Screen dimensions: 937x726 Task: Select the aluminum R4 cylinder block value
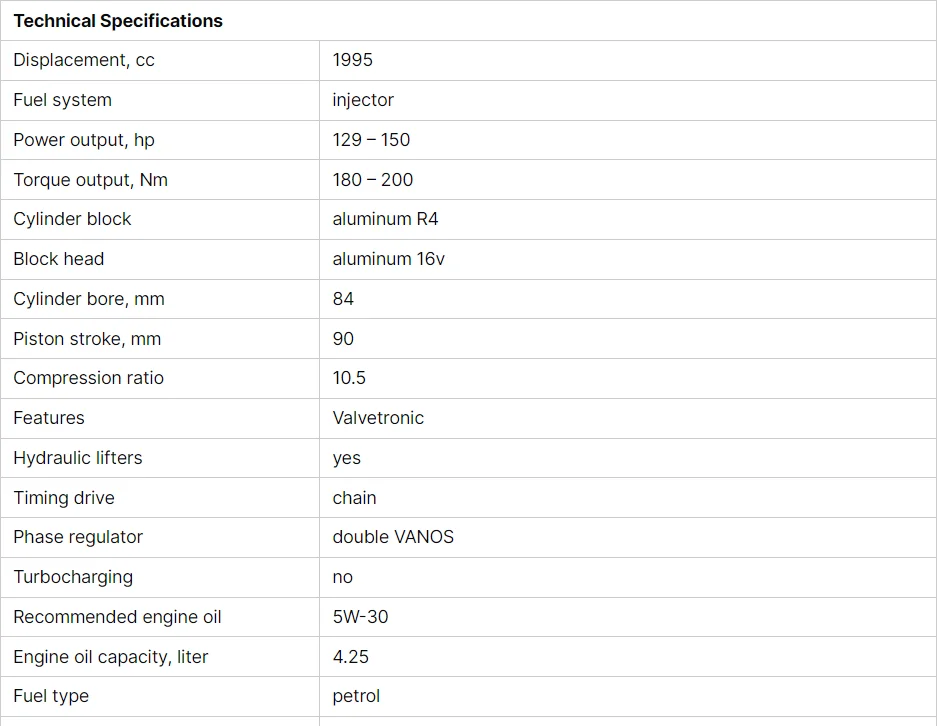click(x=385, y=219)
